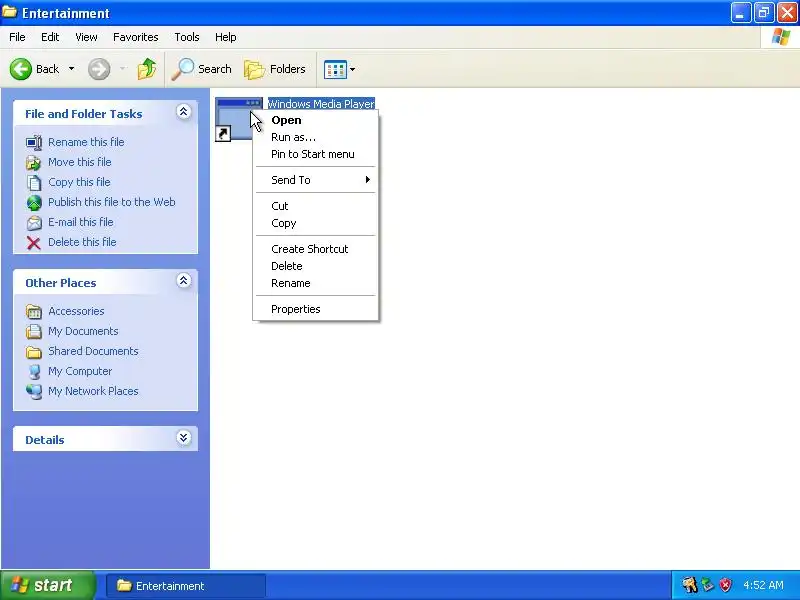Click the Move this file icon
The height and width of the screenshot is (600, 800).
34,163
